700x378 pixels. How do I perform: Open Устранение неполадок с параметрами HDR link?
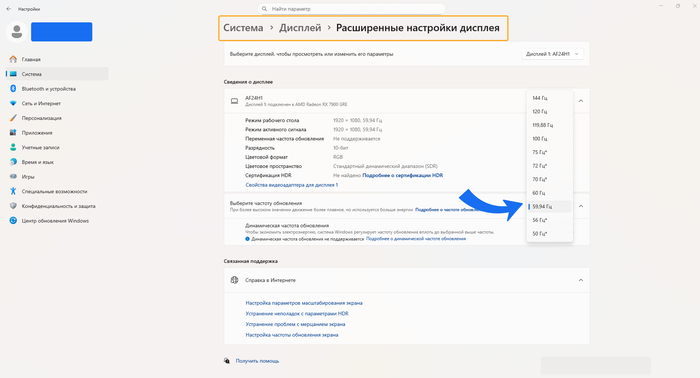tap(297, 314)
